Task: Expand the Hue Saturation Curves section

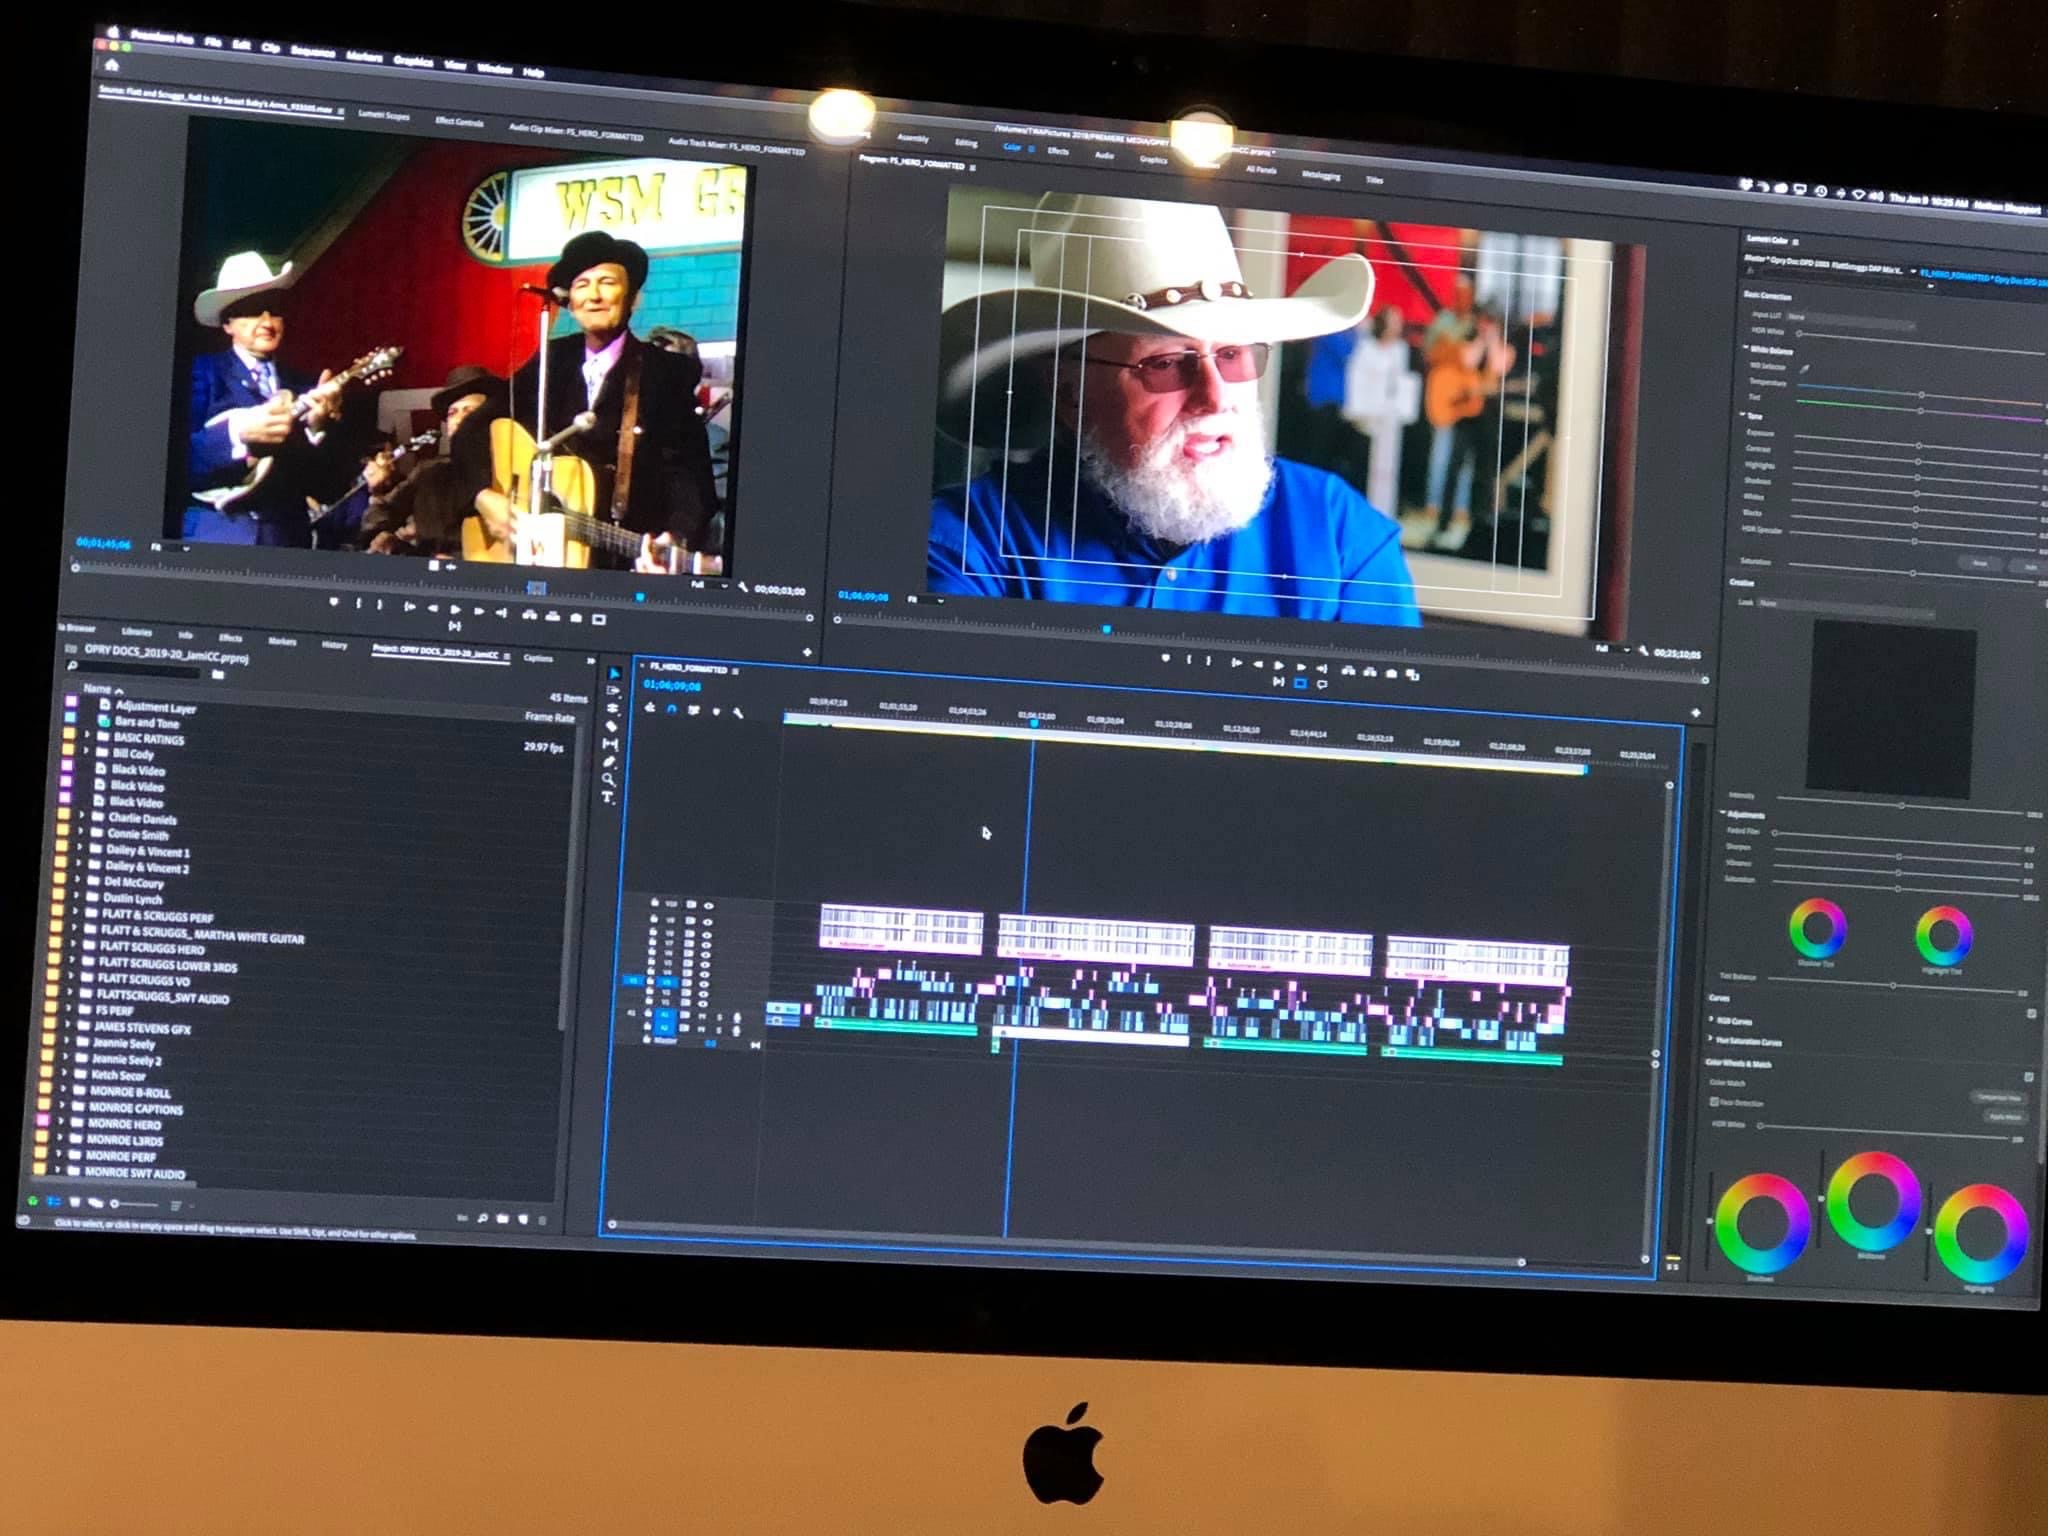Action: pos(1710,1041)
